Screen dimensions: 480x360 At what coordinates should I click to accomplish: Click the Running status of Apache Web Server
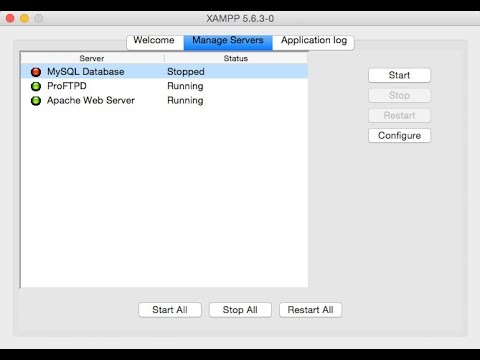[x=185, y=100]
